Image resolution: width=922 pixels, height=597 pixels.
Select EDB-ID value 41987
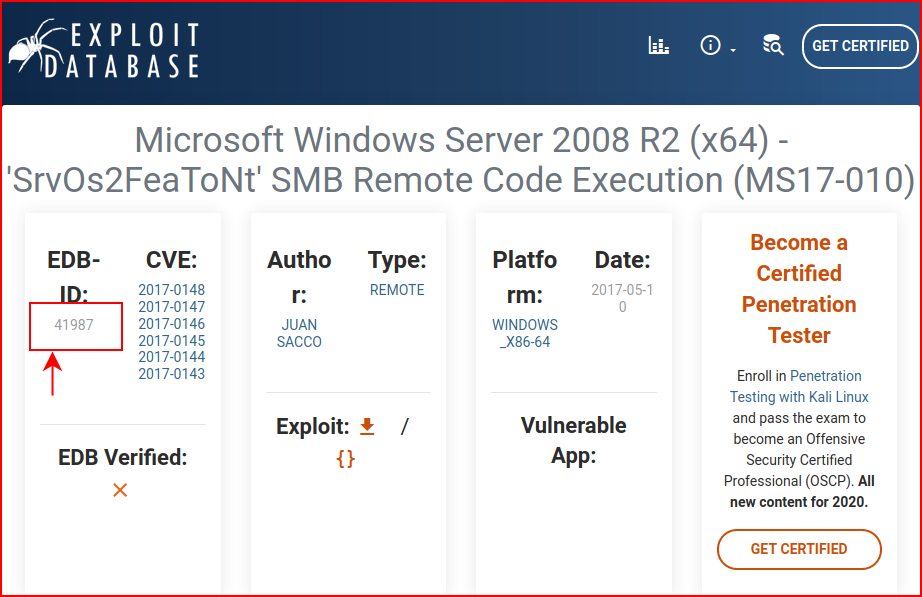[74, 325]
